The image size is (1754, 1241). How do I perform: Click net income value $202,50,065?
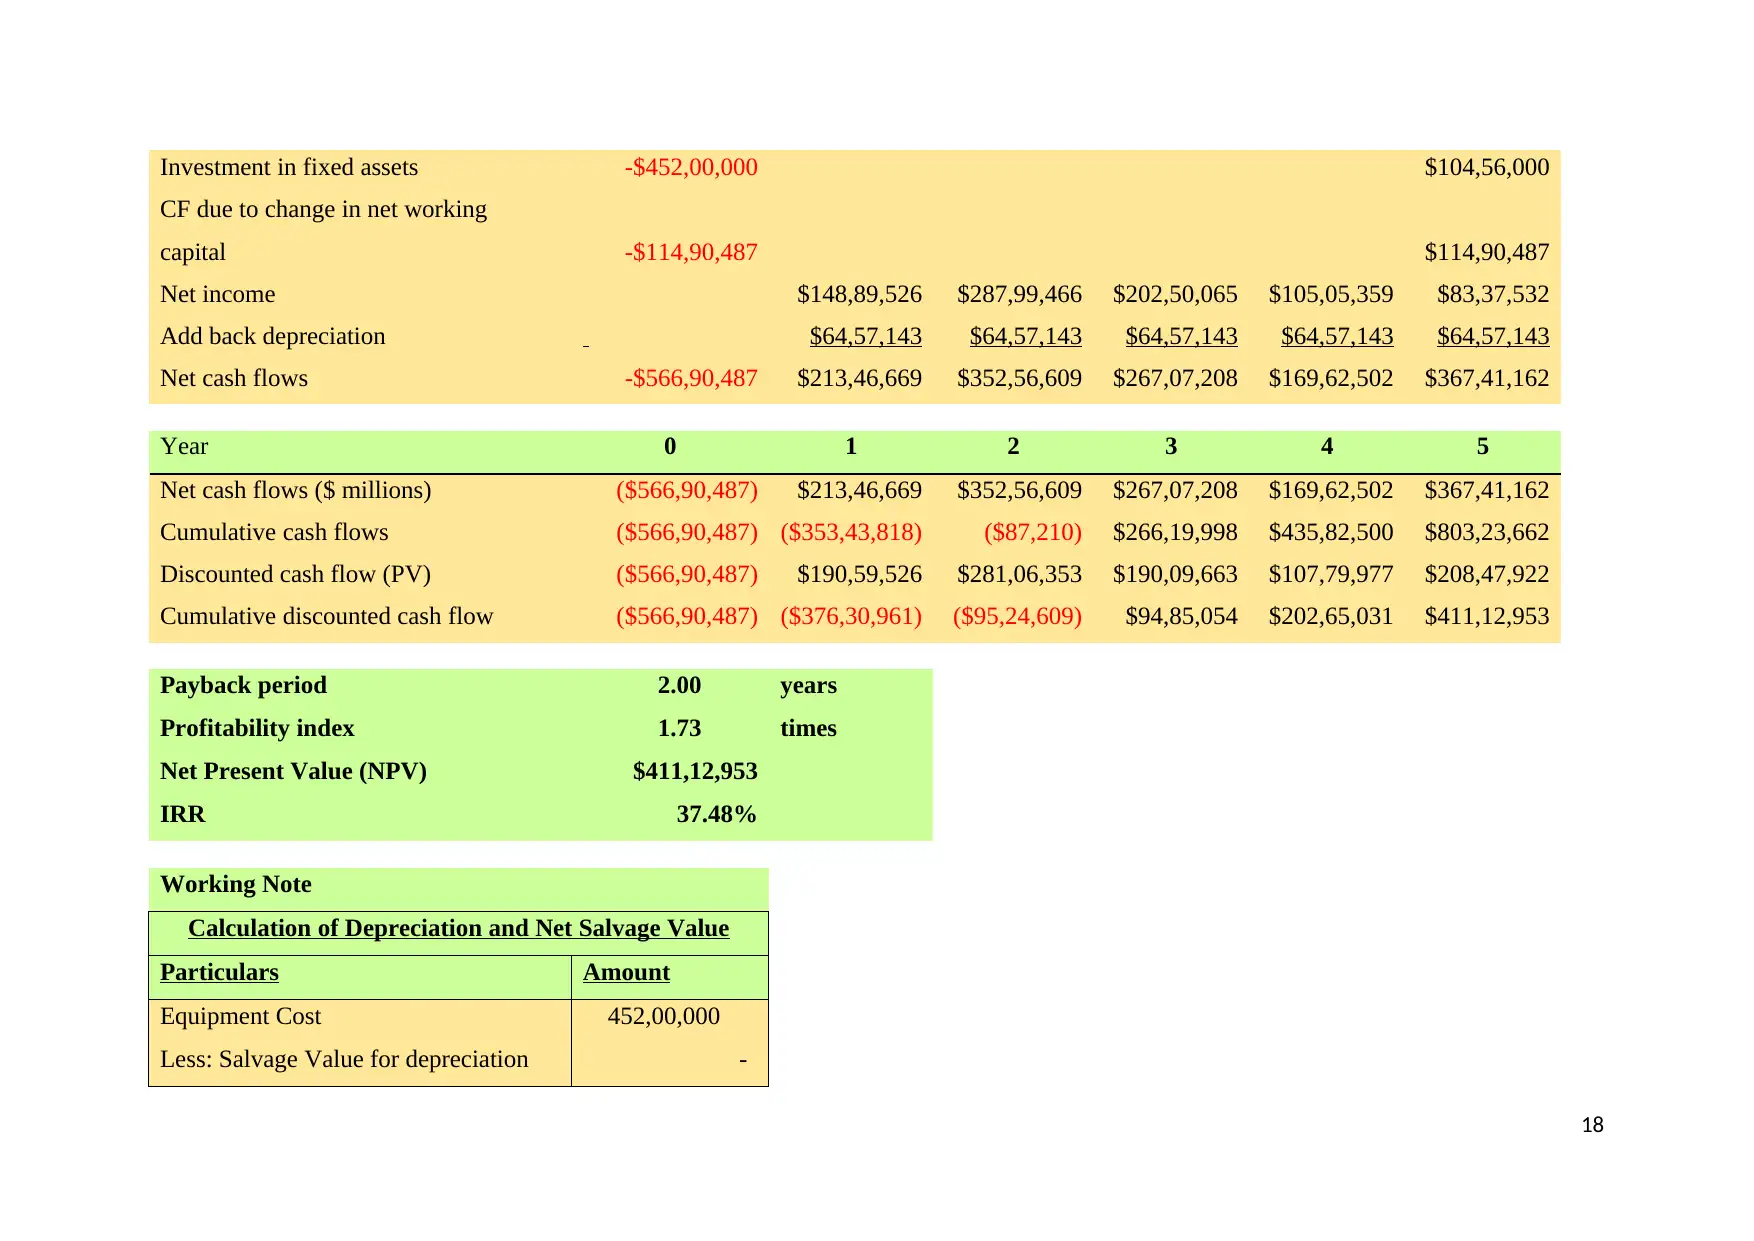pyautogui.click(x=1175, y=294)
